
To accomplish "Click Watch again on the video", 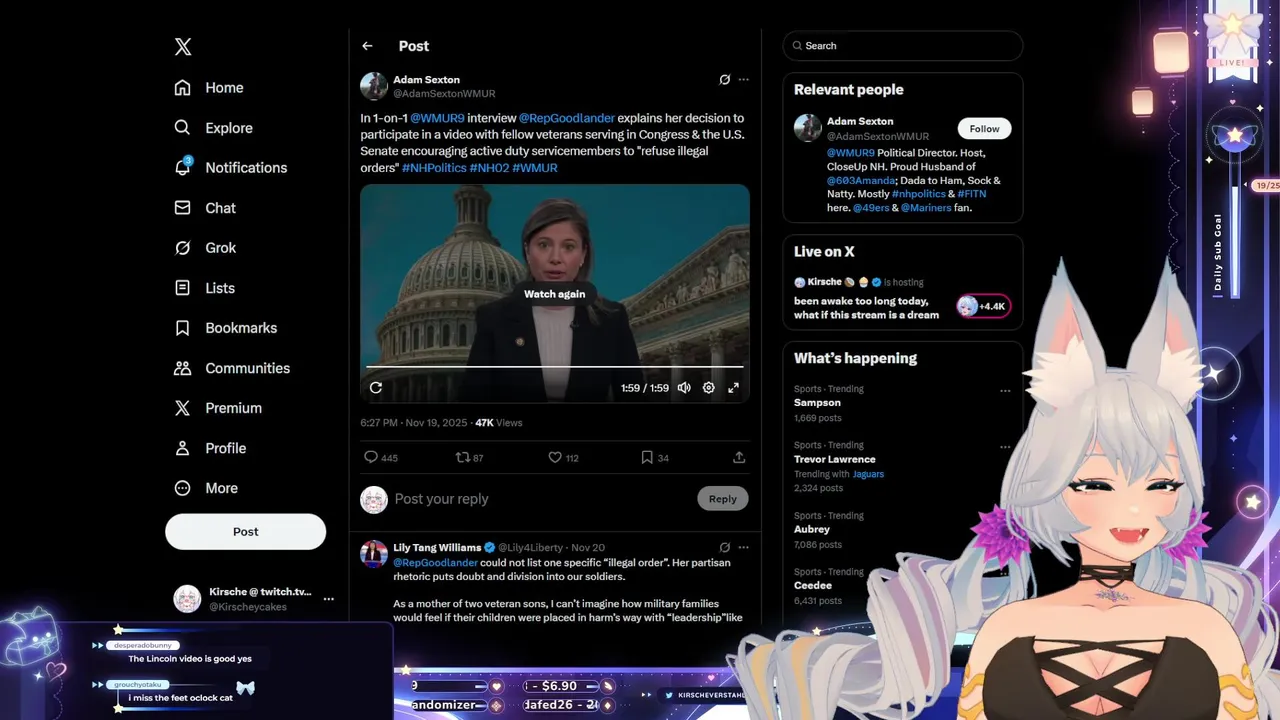I will point(555,294).
